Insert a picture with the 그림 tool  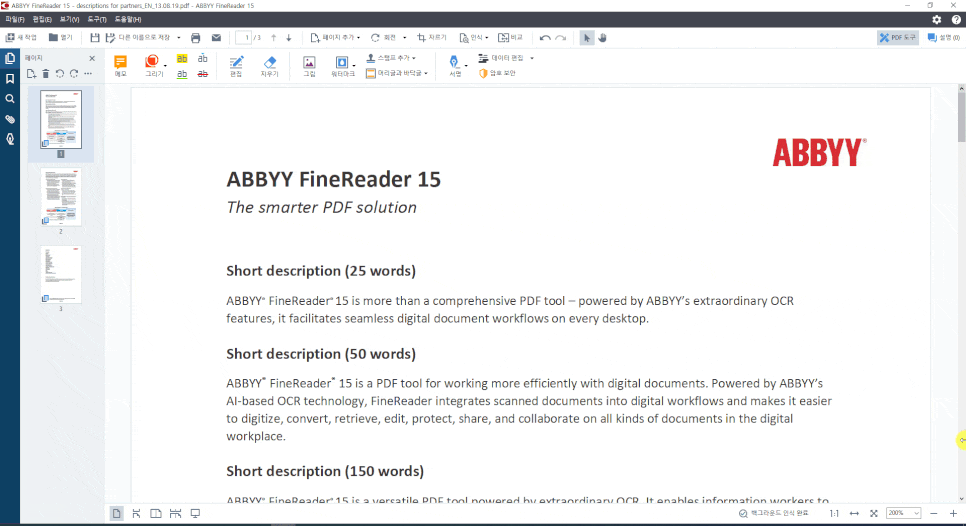(x=309, y=66)
